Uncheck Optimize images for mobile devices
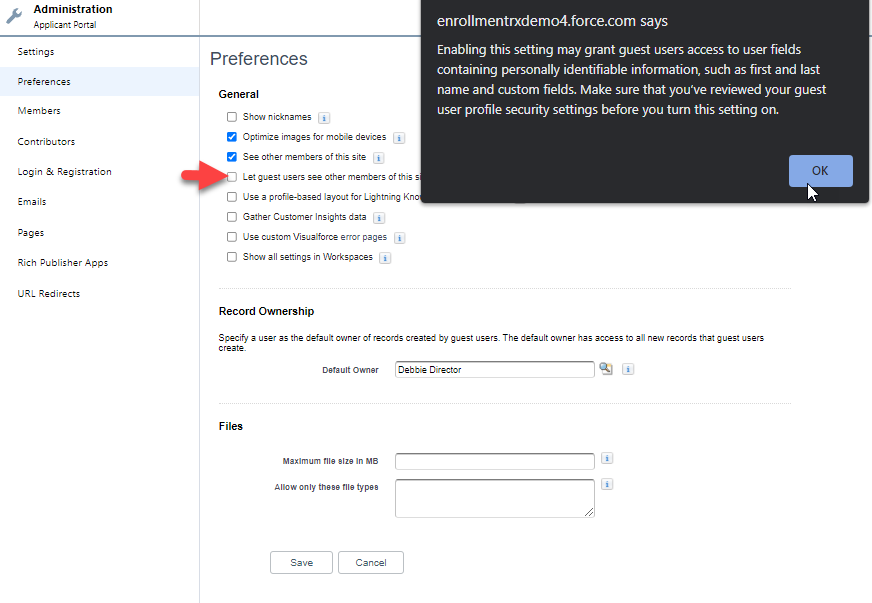The height and width of the screenshot is (603, 872). coord(232,137)
